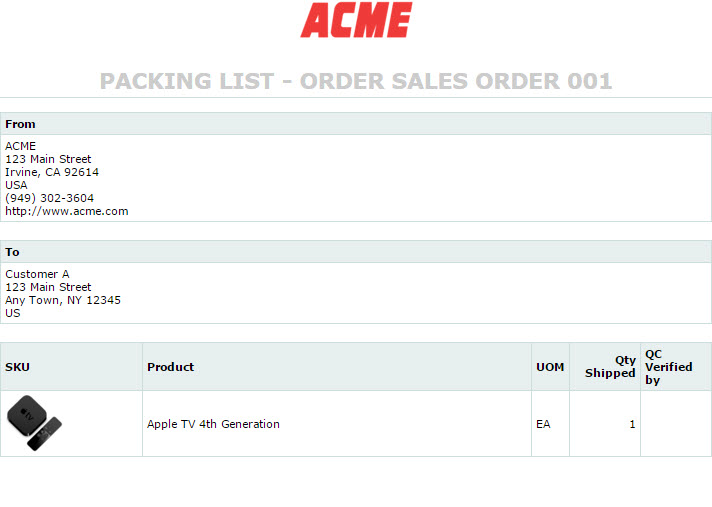The width and height of the screenshot is (712, 507).
Task: Select Apple TV 4th Generation product text
Action: coord(213,424)
